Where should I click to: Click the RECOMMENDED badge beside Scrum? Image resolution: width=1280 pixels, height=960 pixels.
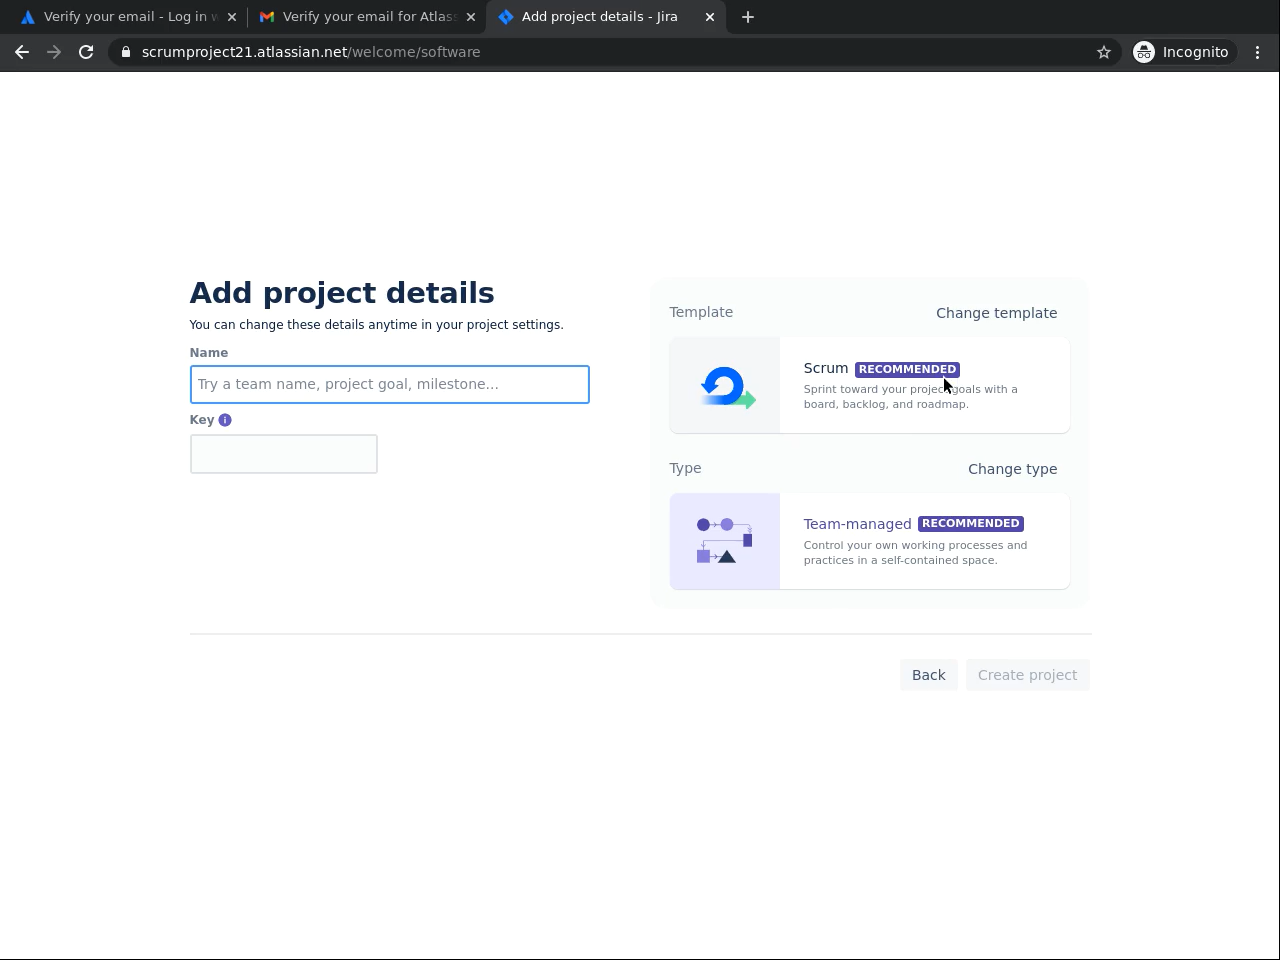[908, 369]
